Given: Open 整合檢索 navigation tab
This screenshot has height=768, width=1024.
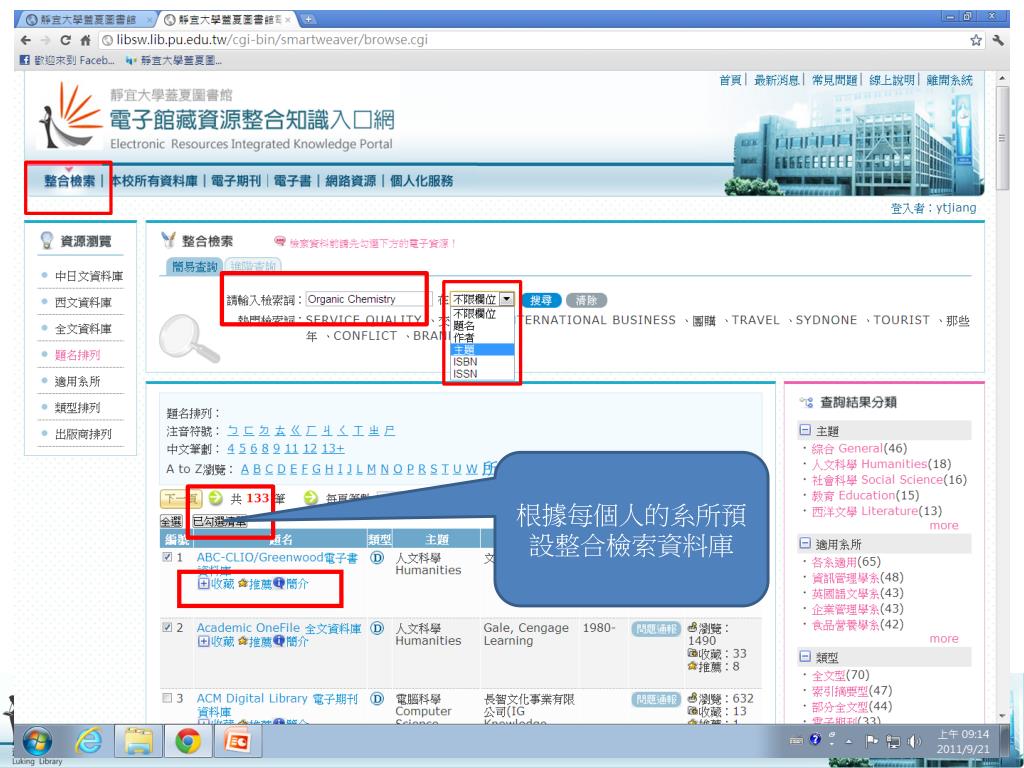Looking at the screenshot, I should click(69, 181).
